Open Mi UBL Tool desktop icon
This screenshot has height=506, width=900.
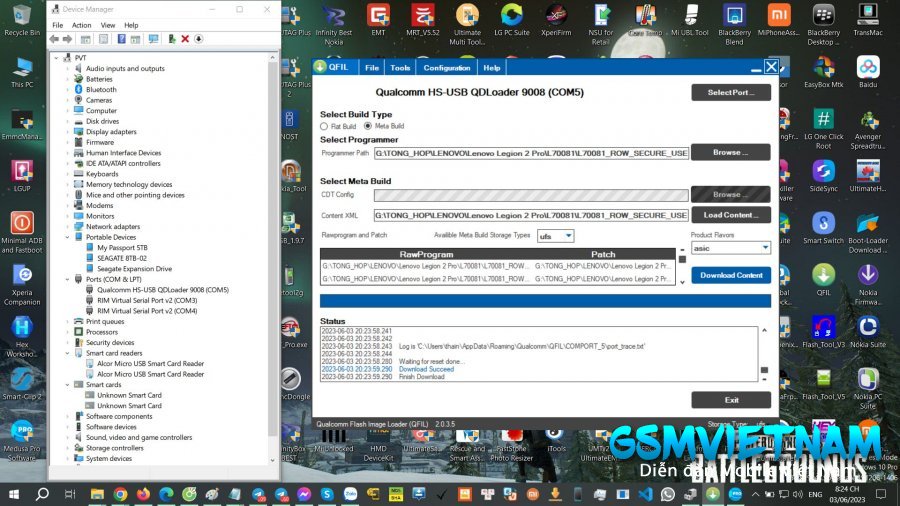click(x=690, y=21)
